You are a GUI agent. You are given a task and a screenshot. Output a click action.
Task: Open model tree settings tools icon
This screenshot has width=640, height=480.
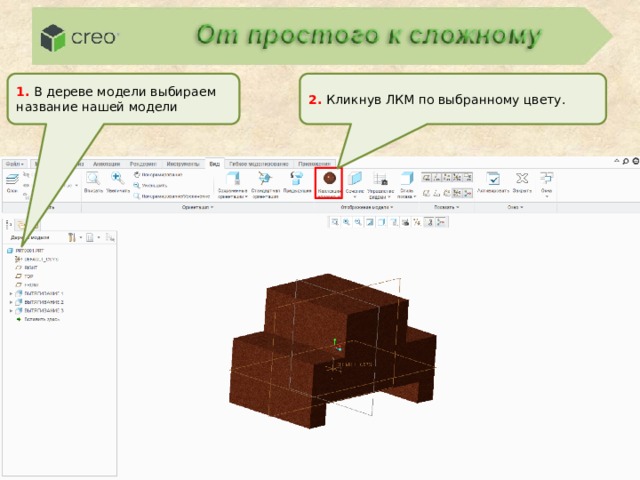tap(72, 237)
